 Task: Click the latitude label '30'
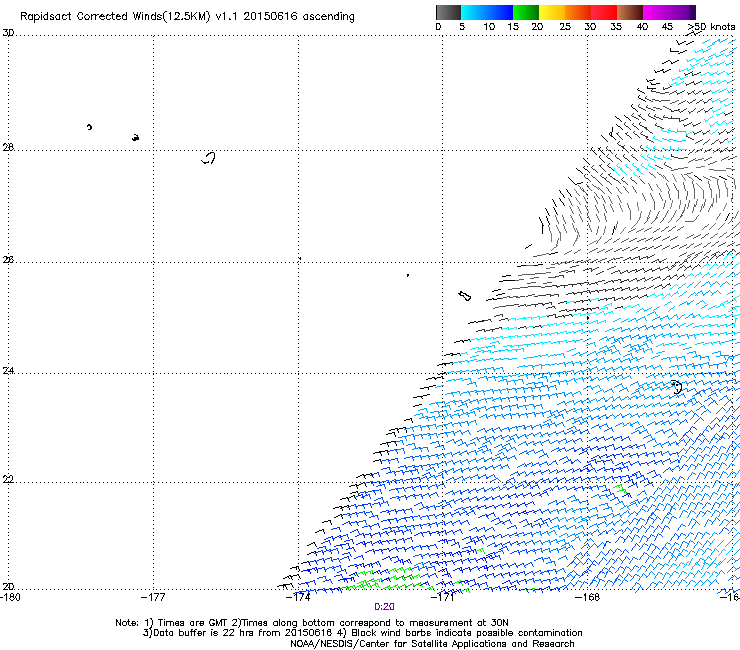(8, 33)
